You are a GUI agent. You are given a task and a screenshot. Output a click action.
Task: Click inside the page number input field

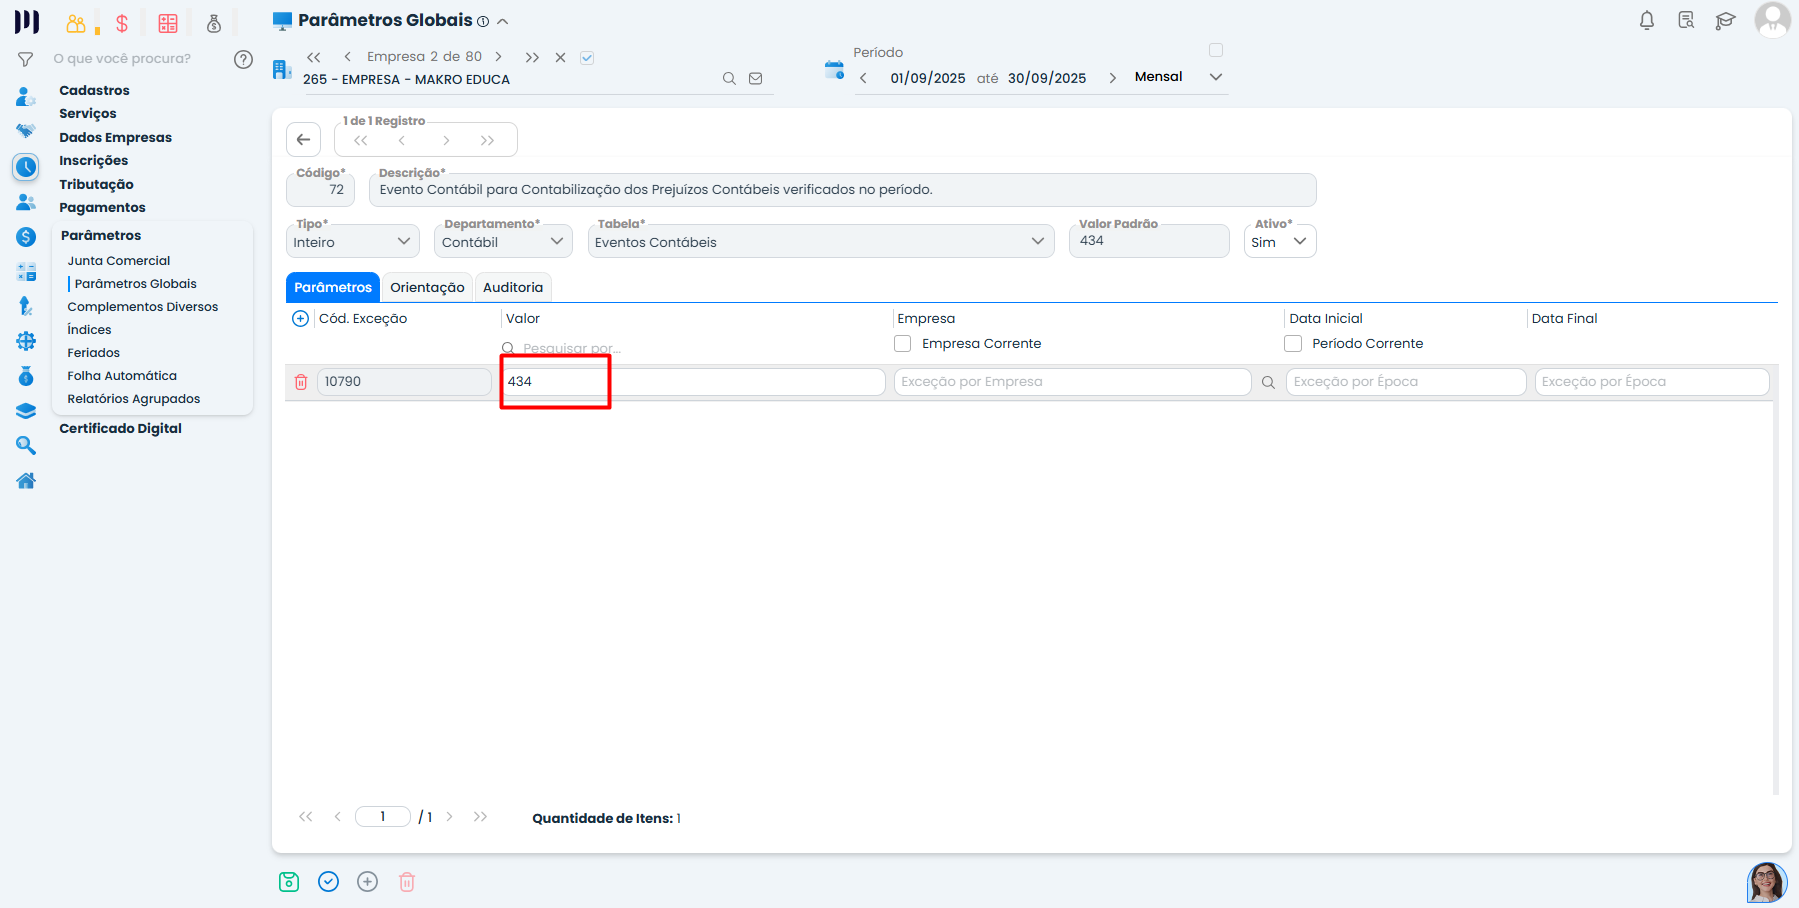click(x=383, y=816)
